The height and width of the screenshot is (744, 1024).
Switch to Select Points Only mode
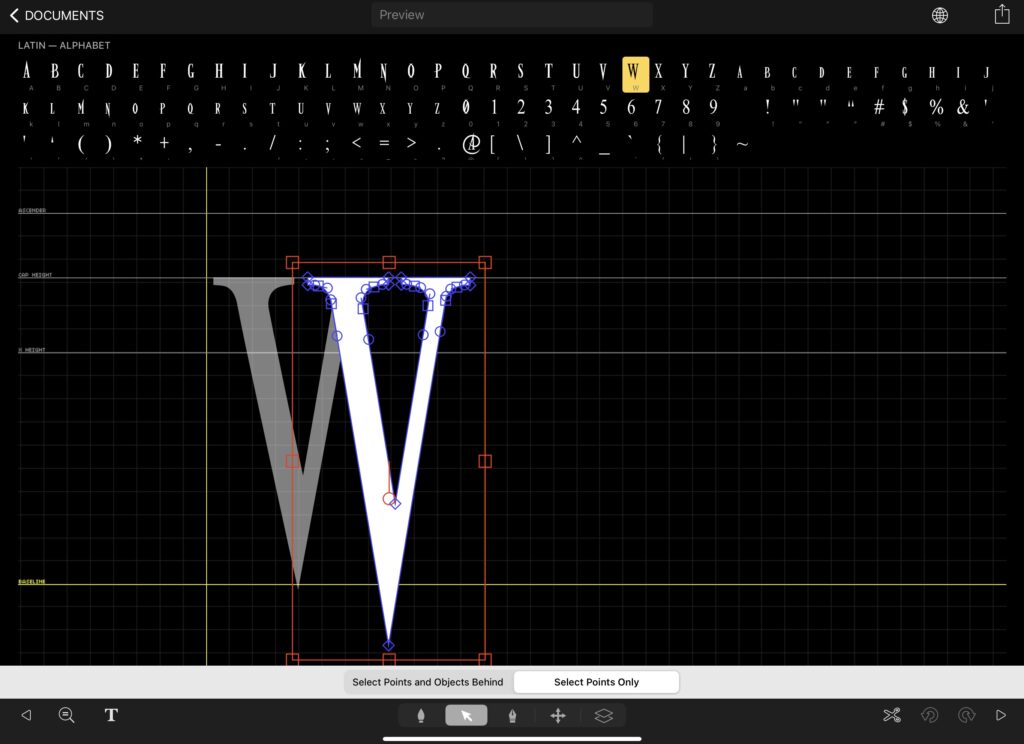pyautogui.click(x=596, y=682)
